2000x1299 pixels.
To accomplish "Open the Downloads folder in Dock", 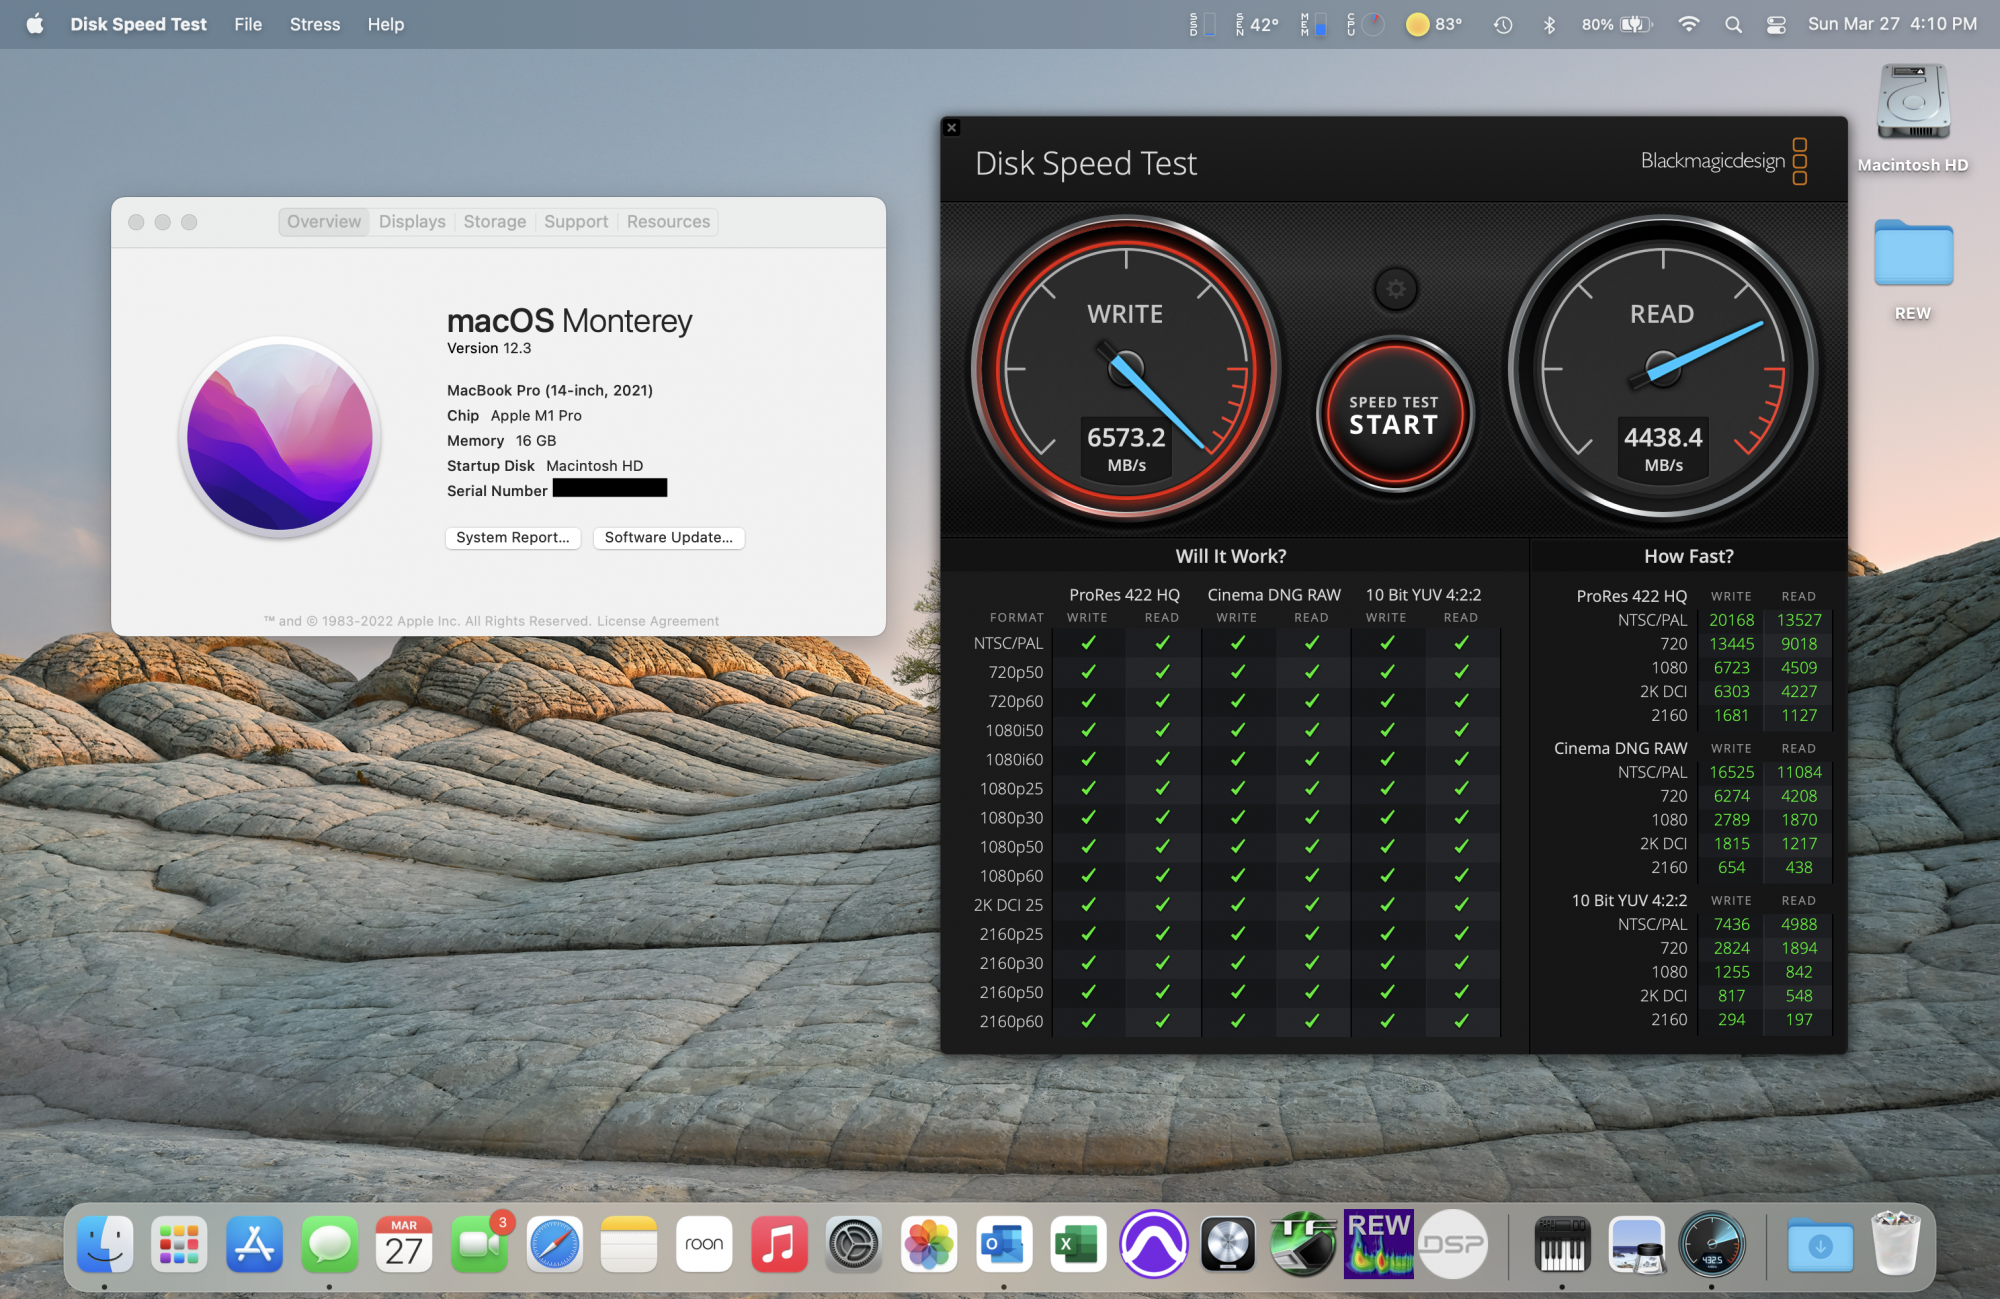I will [x=1820, y=1244].
